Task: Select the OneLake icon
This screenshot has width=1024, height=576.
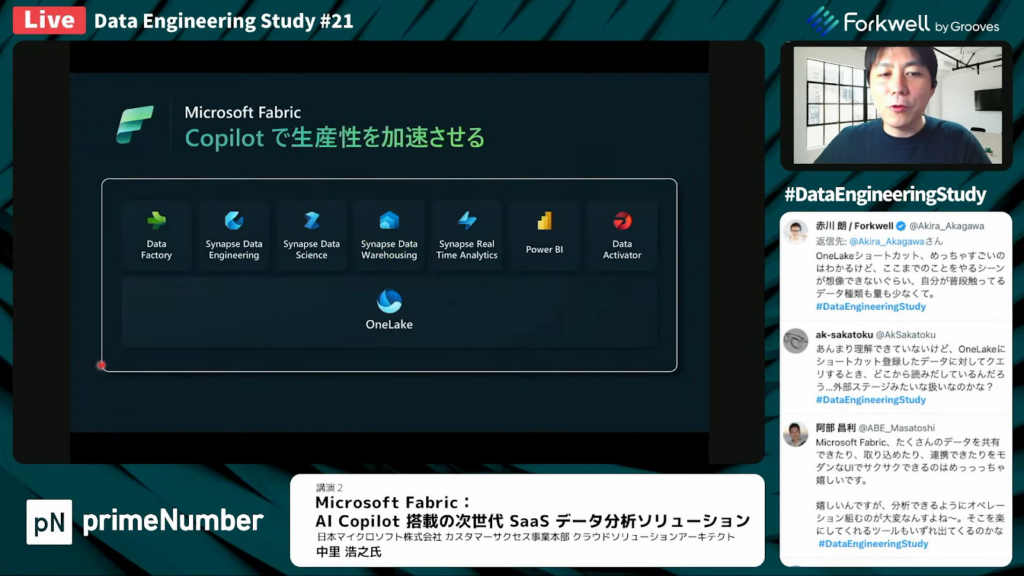Action: tap(389, 301)
